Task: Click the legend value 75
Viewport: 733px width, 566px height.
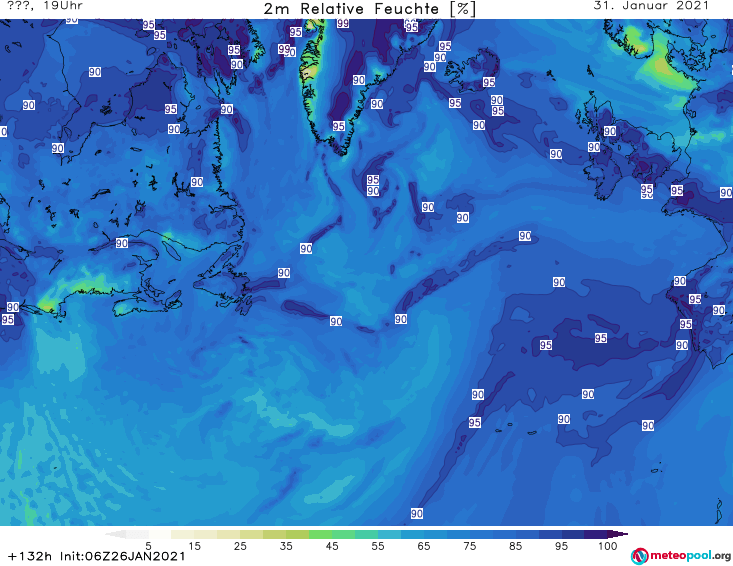Action: click(x=470, y=546)
